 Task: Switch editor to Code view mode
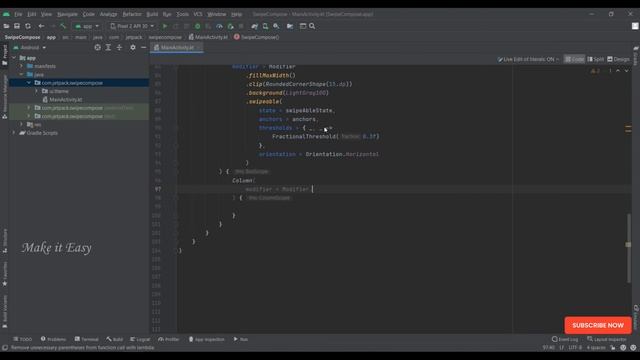(x=574, y=59)
